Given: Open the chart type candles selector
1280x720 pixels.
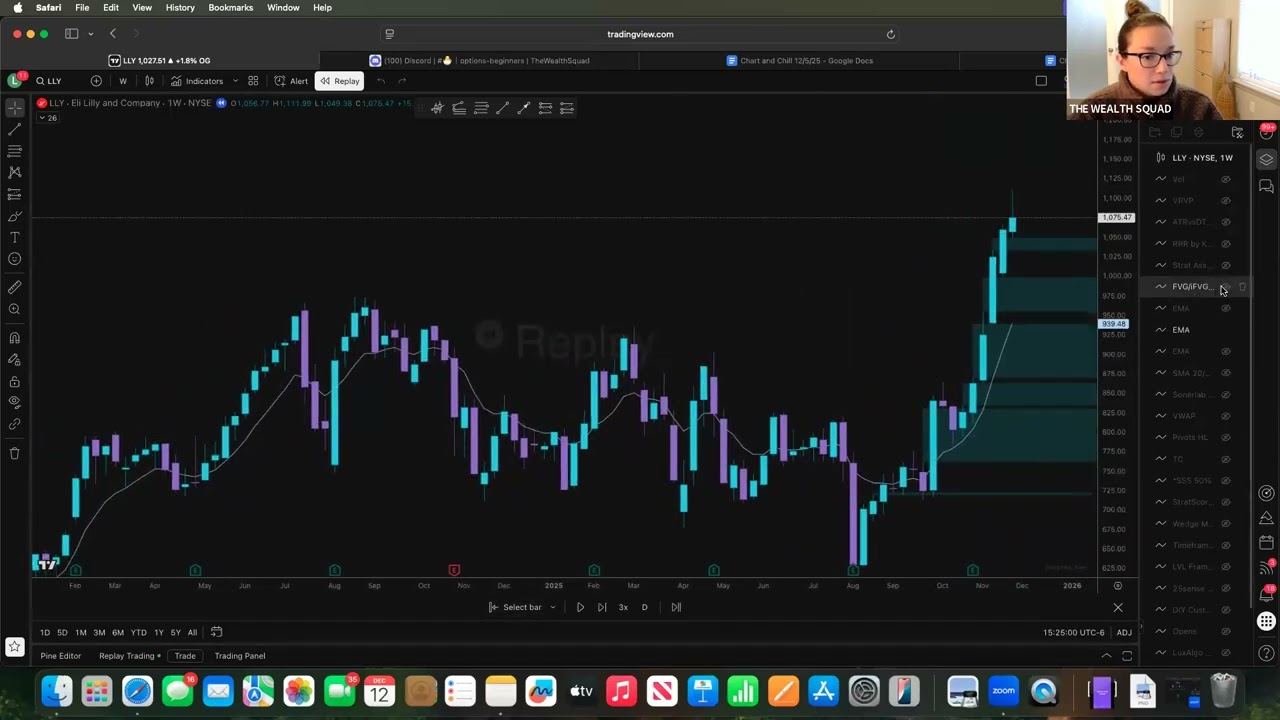Looking at the screenshot, I should [149, 81].
